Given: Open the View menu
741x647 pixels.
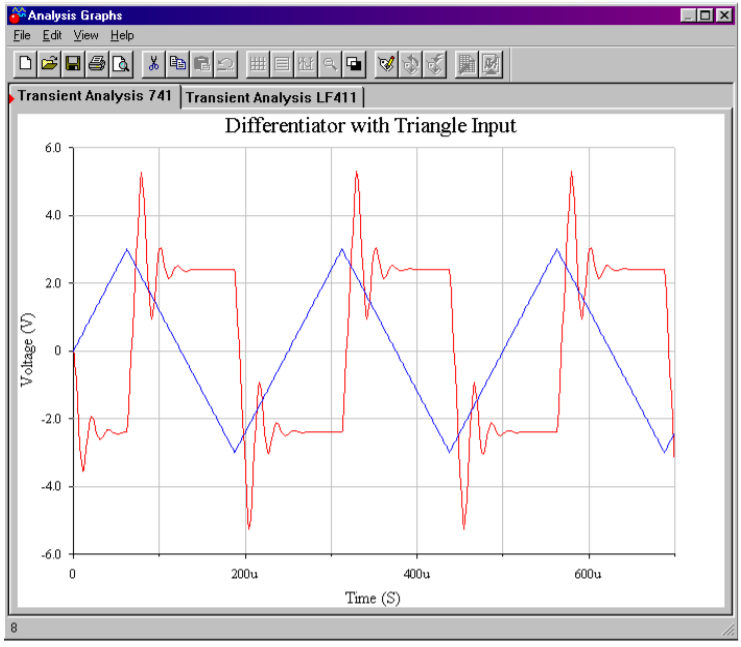Looking at the screenshot, I should 86,35.
